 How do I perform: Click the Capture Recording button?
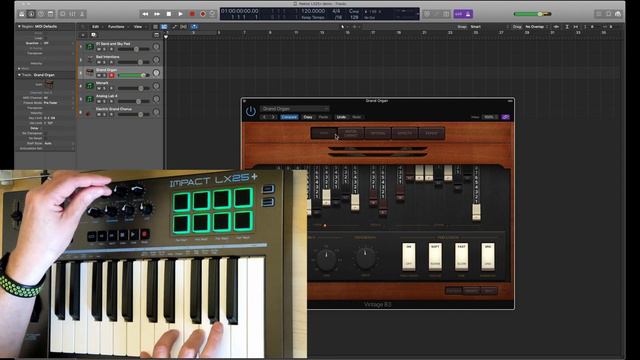click(203, 14)
